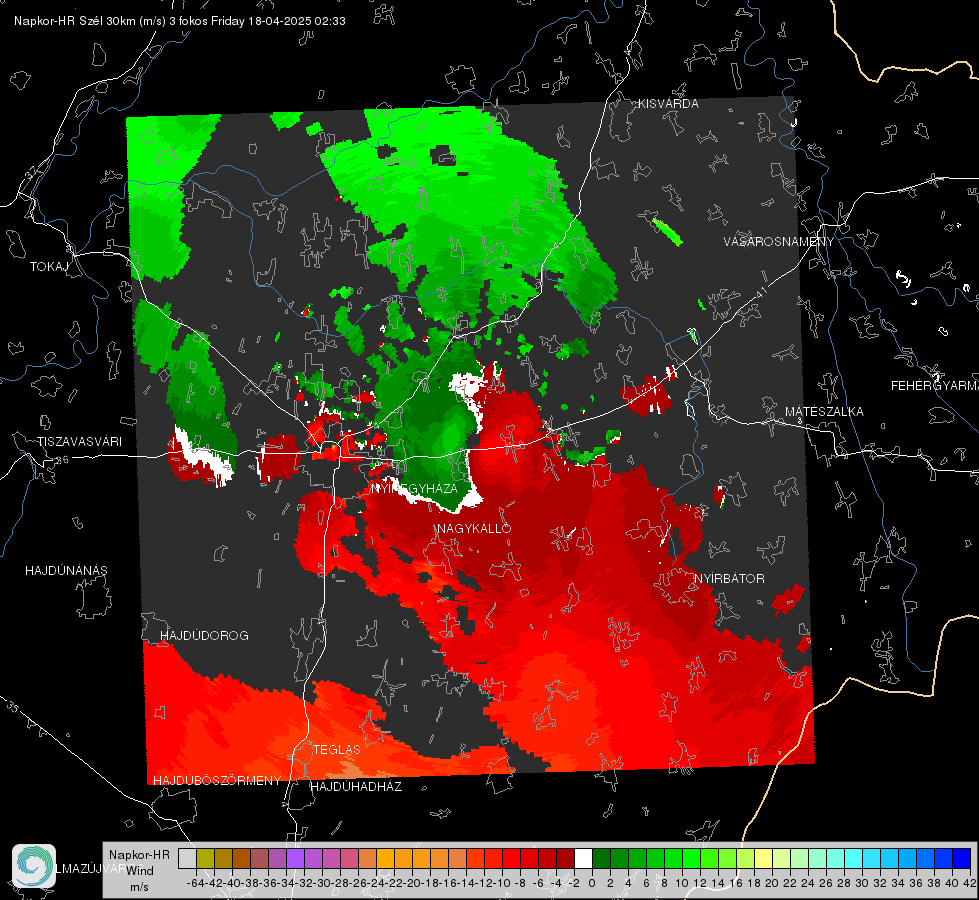The height and width of the screenshot is (900, 979).
Task: Click road number 35 at lower left
Action: click(12, 706)
